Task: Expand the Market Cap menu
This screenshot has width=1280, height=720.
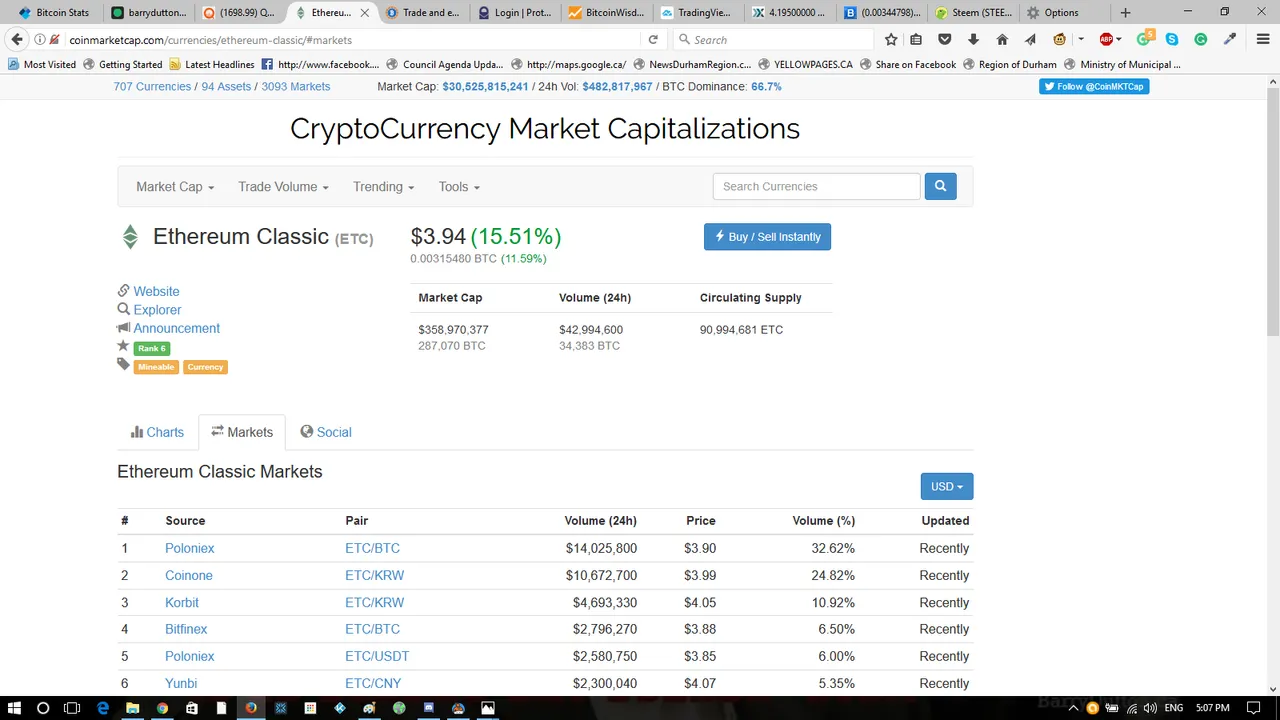Action: click(176, 187)
